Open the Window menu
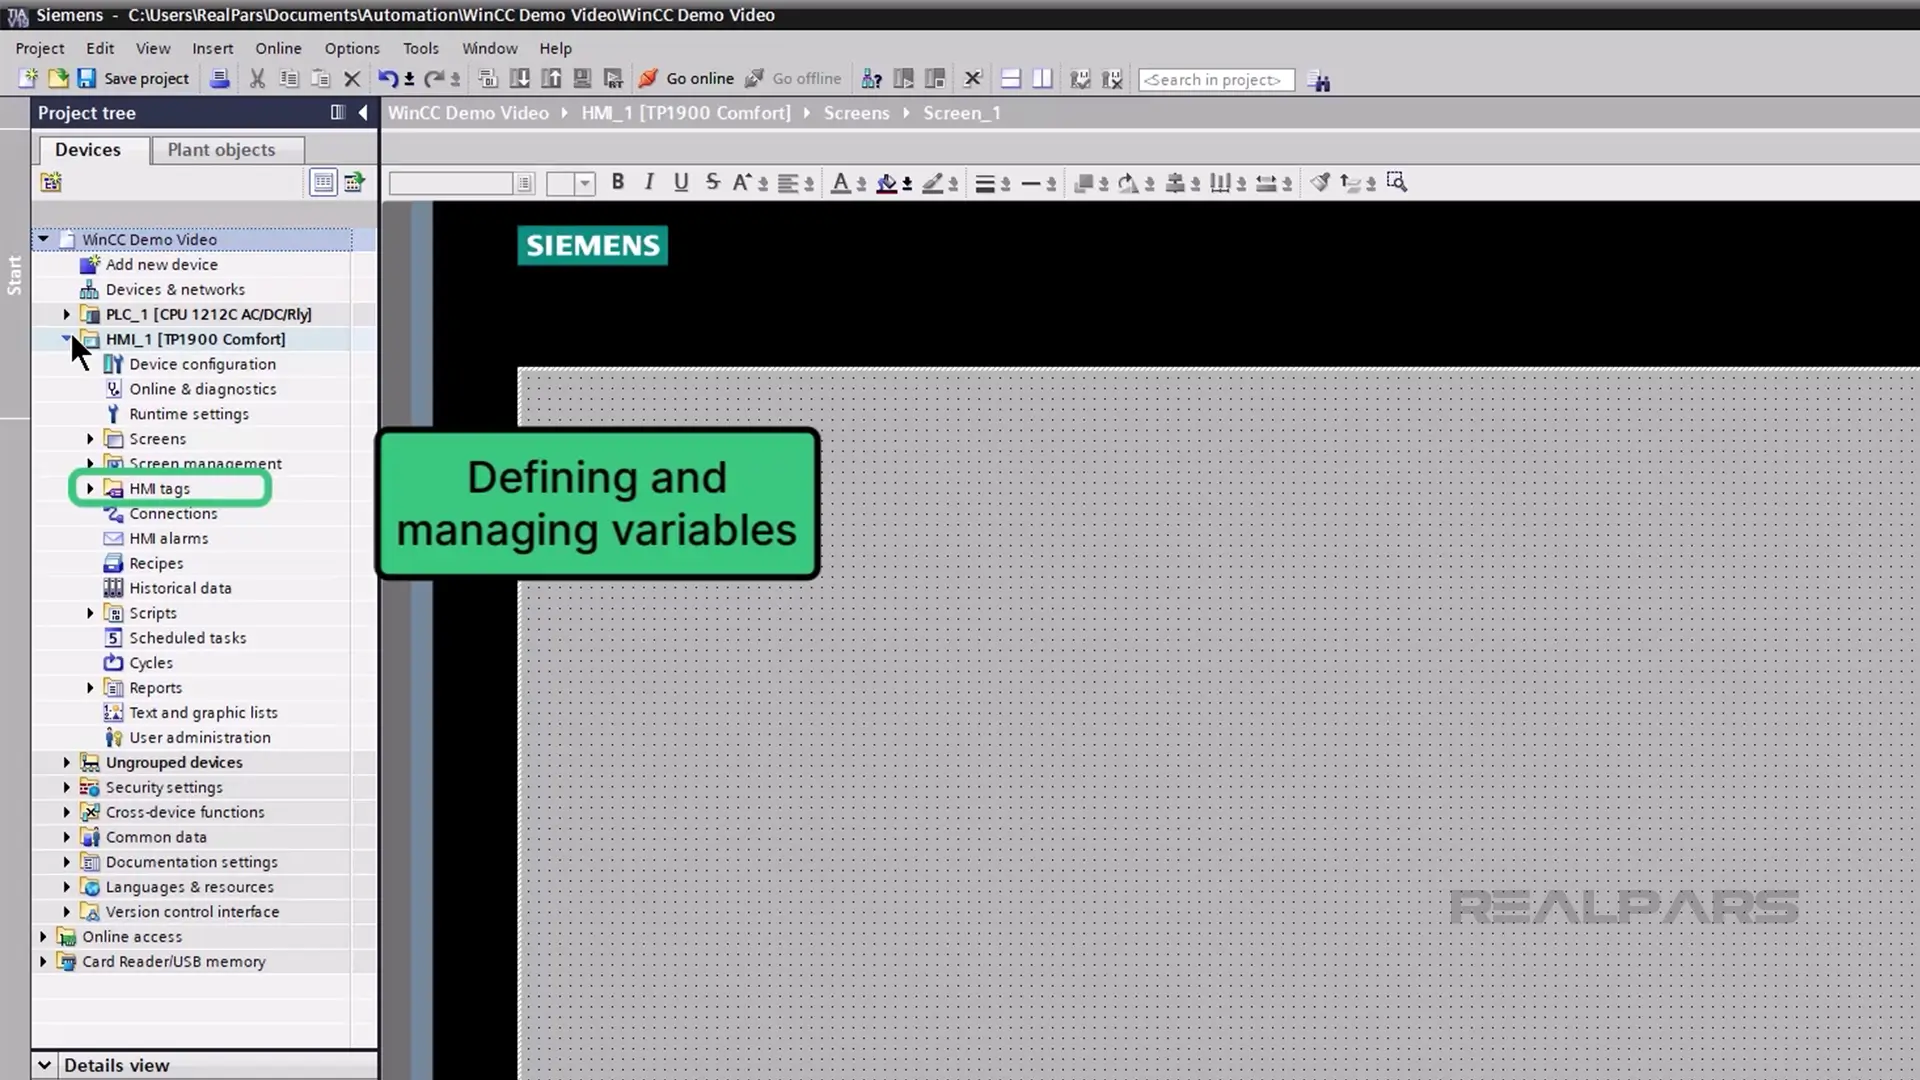 490,48
